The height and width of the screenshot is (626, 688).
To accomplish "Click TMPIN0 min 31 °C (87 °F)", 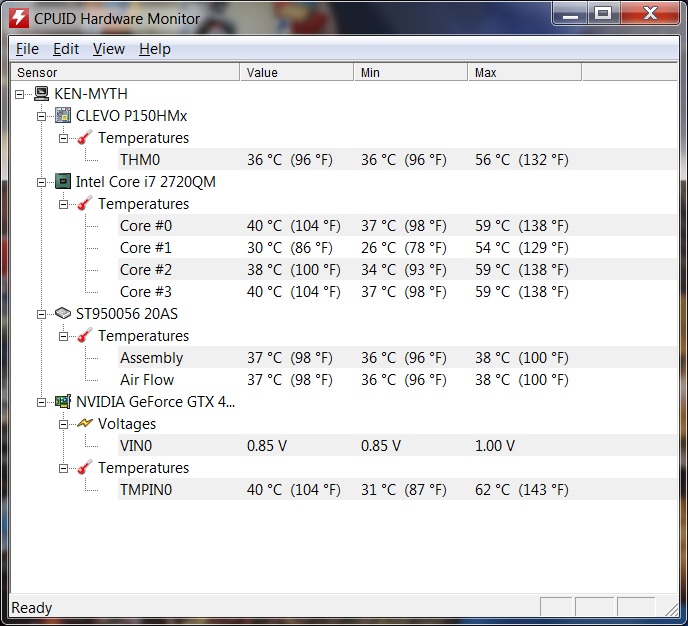I will pyautogui.click(x=404, y=489).
